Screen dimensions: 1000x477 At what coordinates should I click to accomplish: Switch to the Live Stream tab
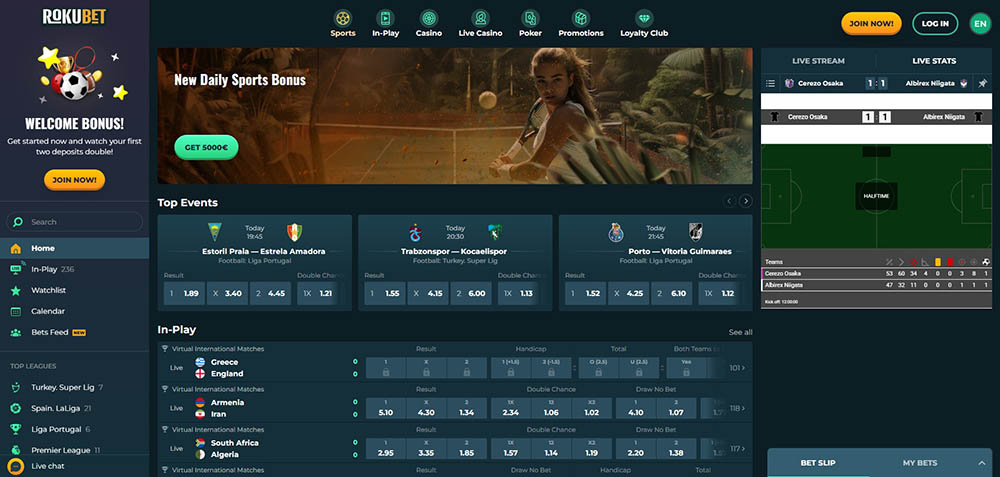[x=818, y=61]
